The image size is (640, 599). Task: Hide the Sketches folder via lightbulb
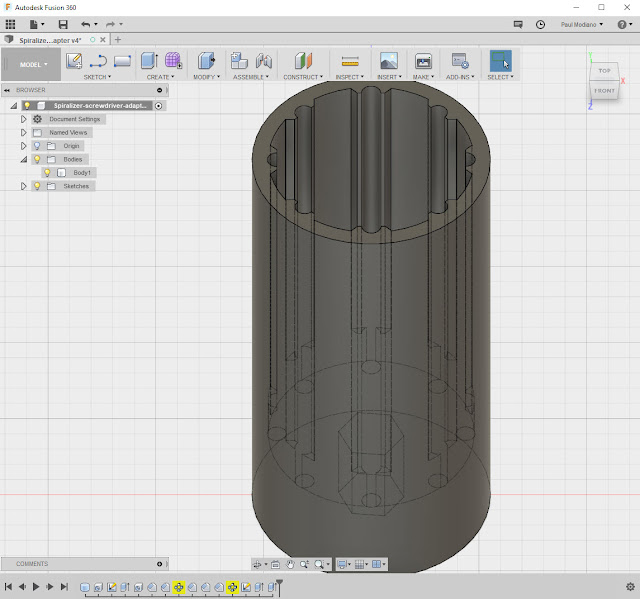pos(37,186)
